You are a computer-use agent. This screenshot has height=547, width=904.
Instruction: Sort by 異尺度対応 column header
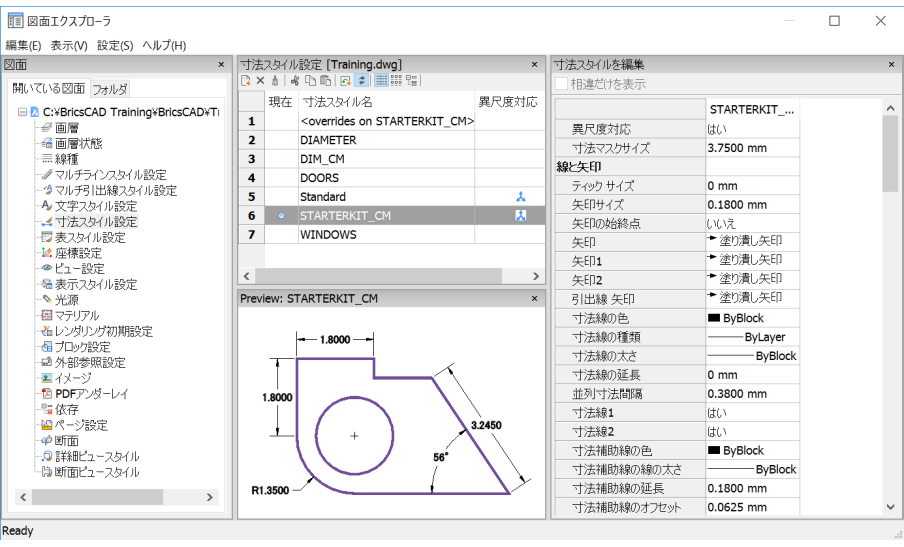510,101
